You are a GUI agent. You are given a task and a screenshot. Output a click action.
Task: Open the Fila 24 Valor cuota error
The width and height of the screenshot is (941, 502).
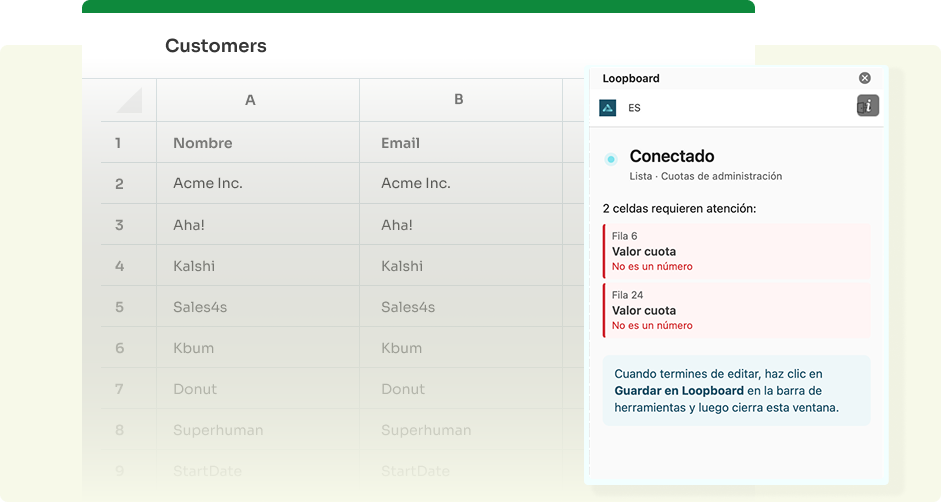[736, 310]
